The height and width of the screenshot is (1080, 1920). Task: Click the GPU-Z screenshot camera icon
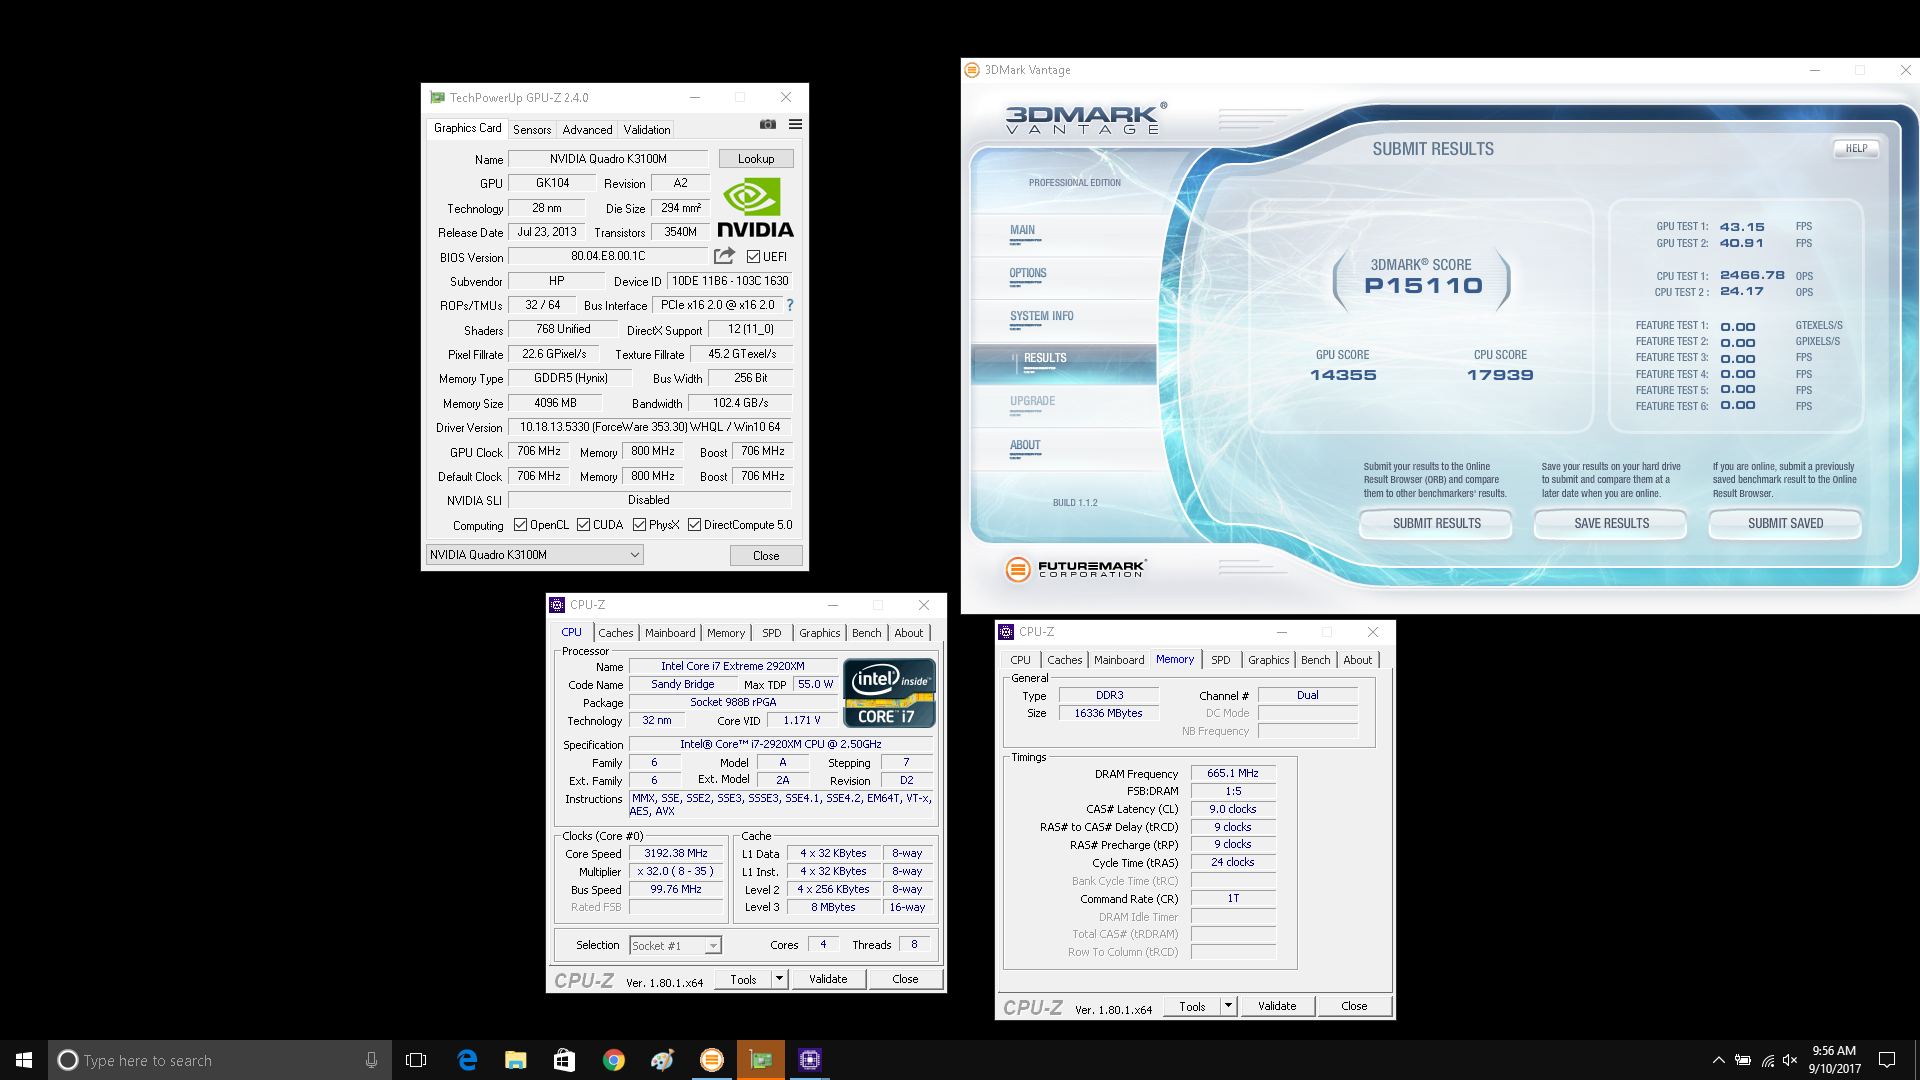coord(767,124)
